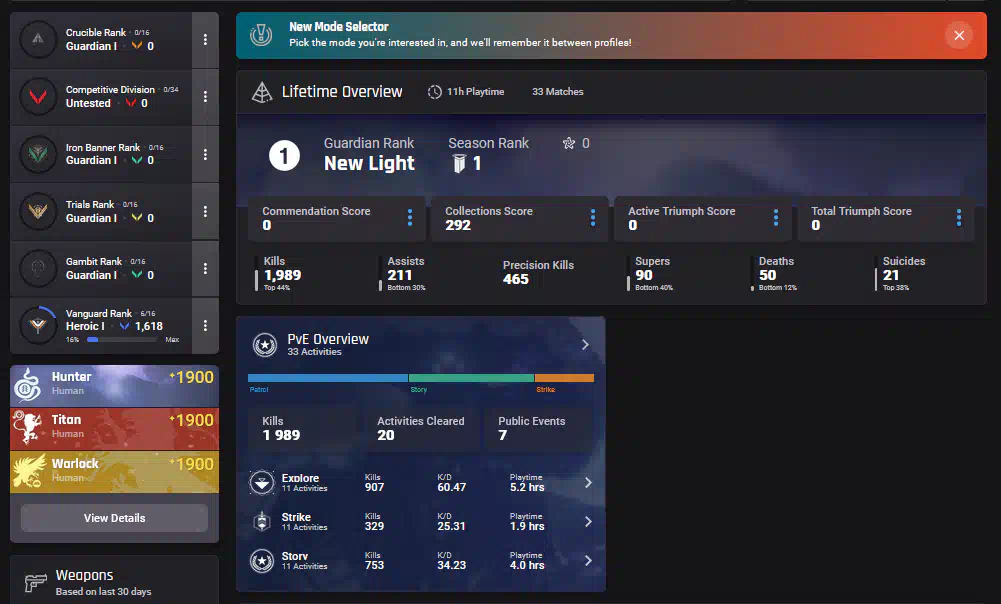Click the Assists value 211
1001x604 pixels.
[400, 275]
